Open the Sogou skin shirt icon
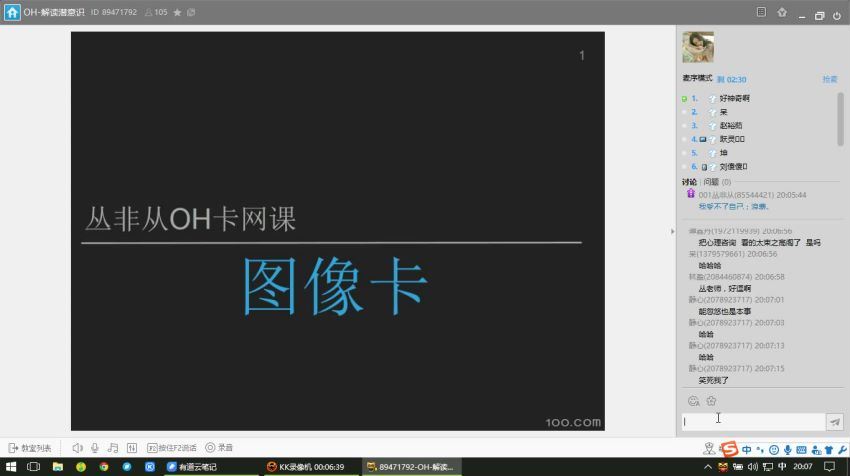Viewport: 850px width, 476px height. 829,450
